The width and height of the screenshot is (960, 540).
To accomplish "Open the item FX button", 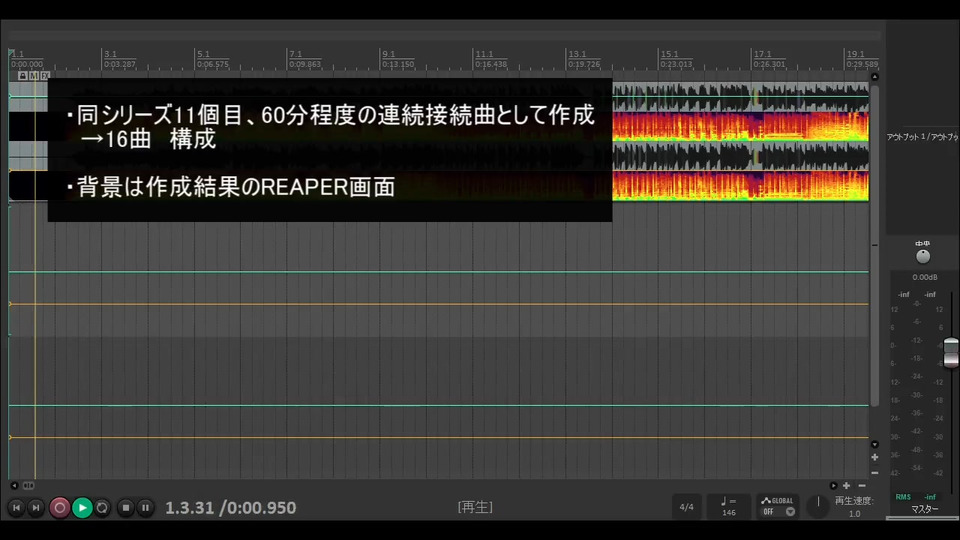I will pyautogui.click(x=45, y=75).
